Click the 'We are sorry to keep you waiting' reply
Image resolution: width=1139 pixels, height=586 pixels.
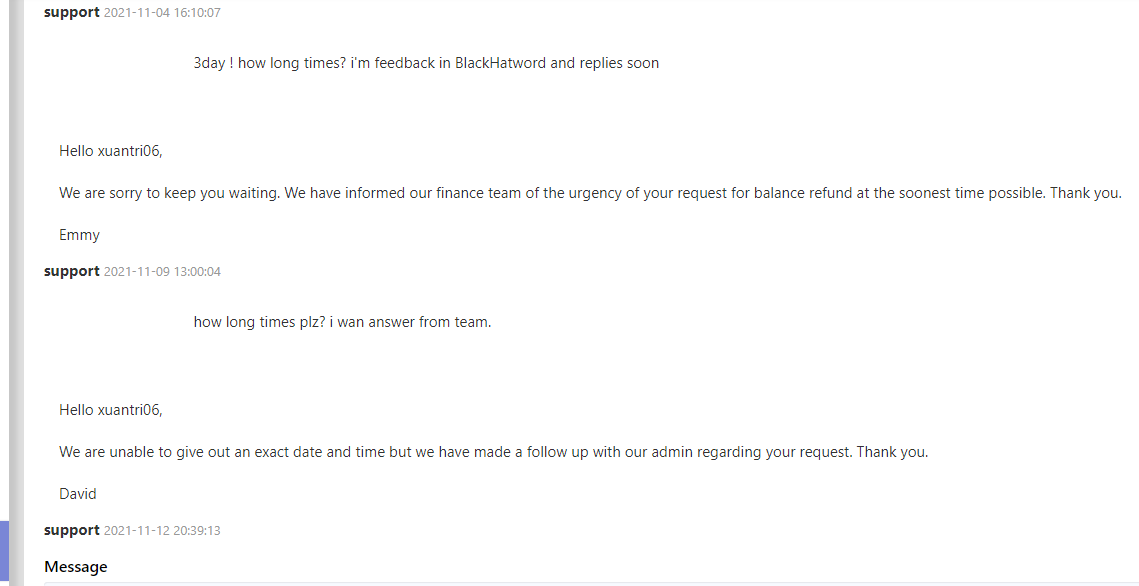(591, 193)
